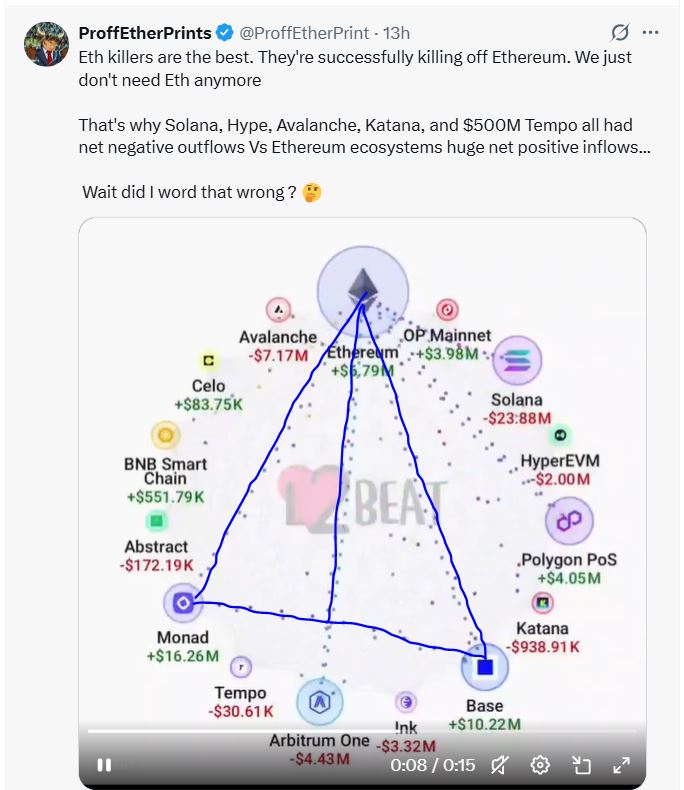Unmute the video sound
Screen dimensions: 684x790
(500, 765)
